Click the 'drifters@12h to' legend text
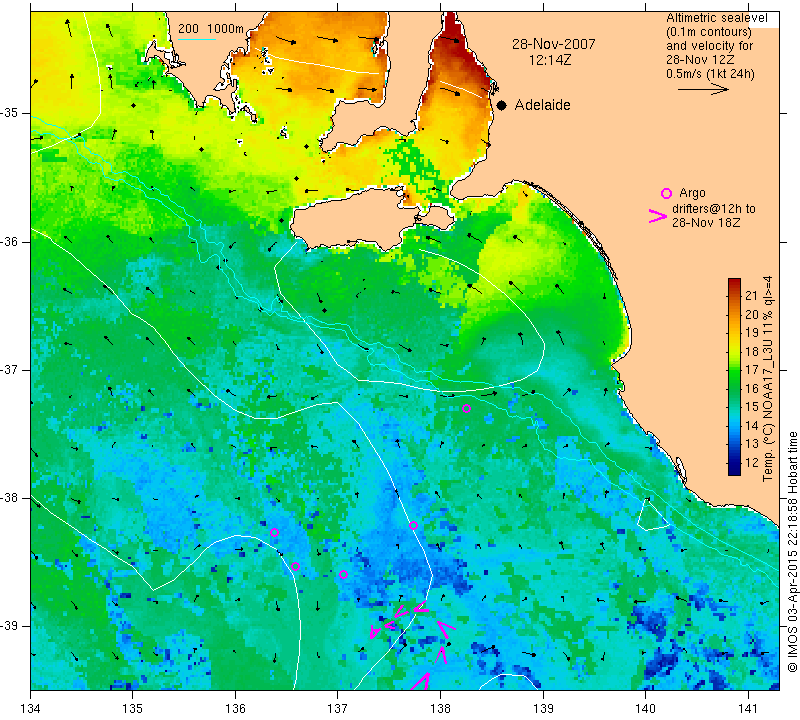 [714, 209]
